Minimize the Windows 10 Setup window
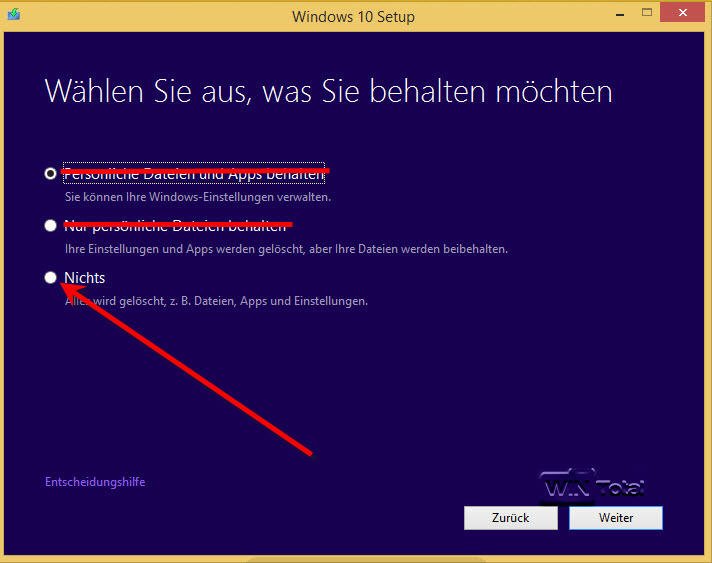The image size is (712, 563). 620,15
